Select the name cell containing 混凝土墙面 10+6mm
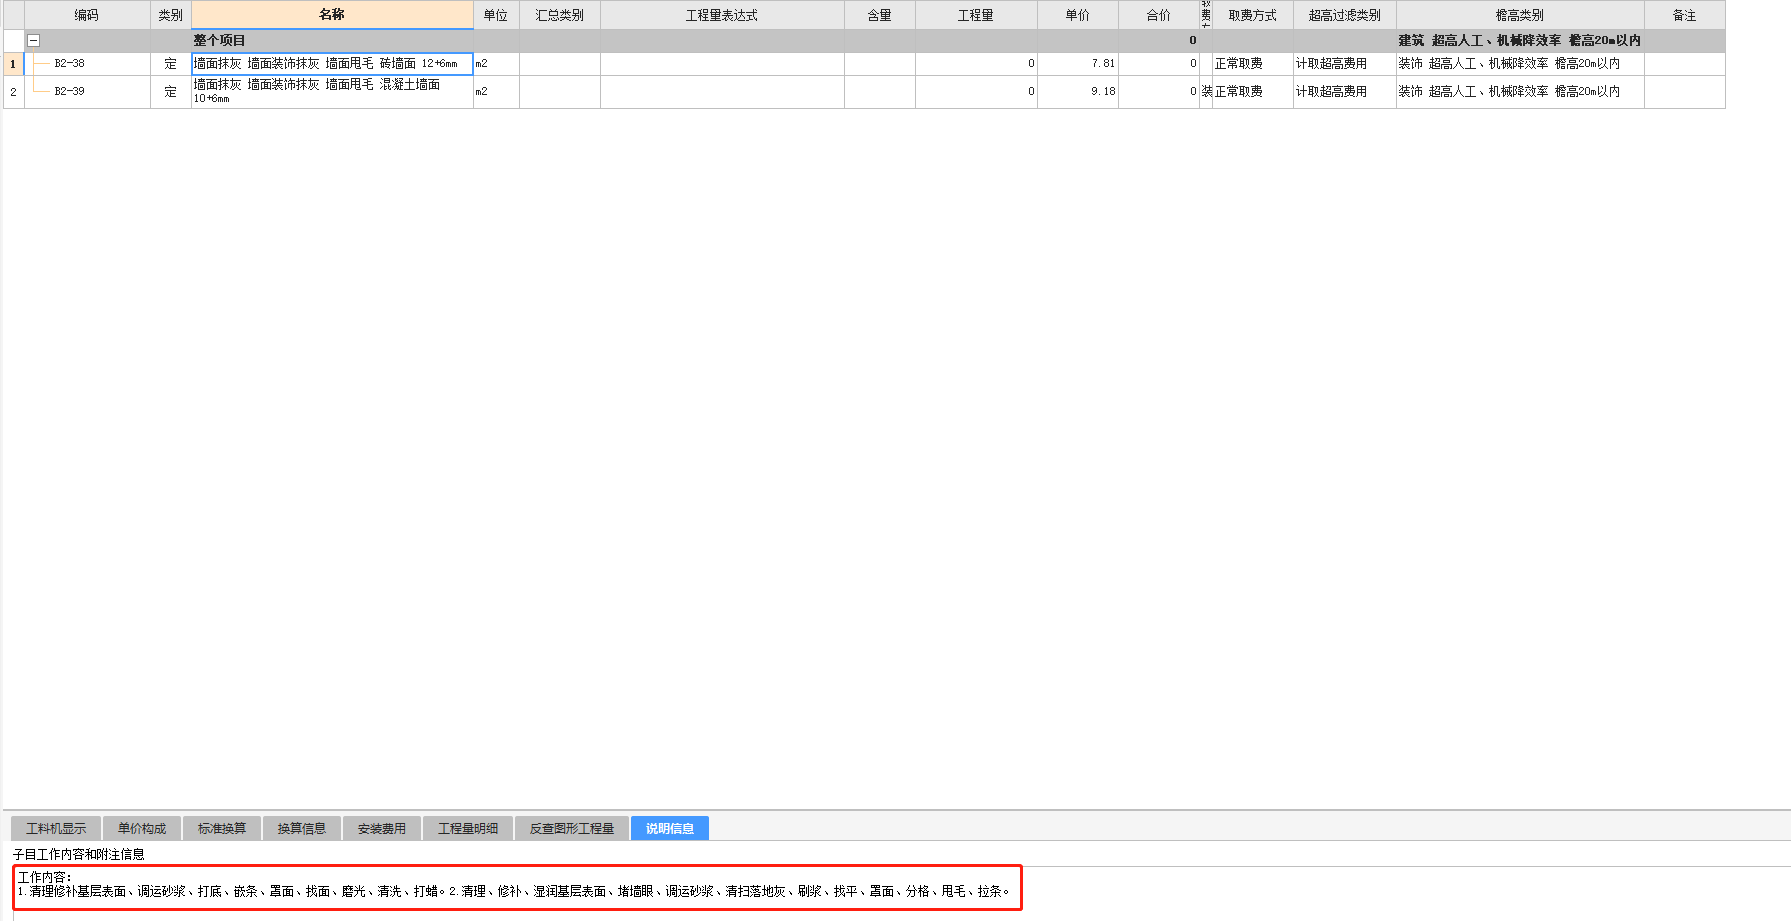The width and height of the screenshot is (1791, 921). tap(332, 91)
